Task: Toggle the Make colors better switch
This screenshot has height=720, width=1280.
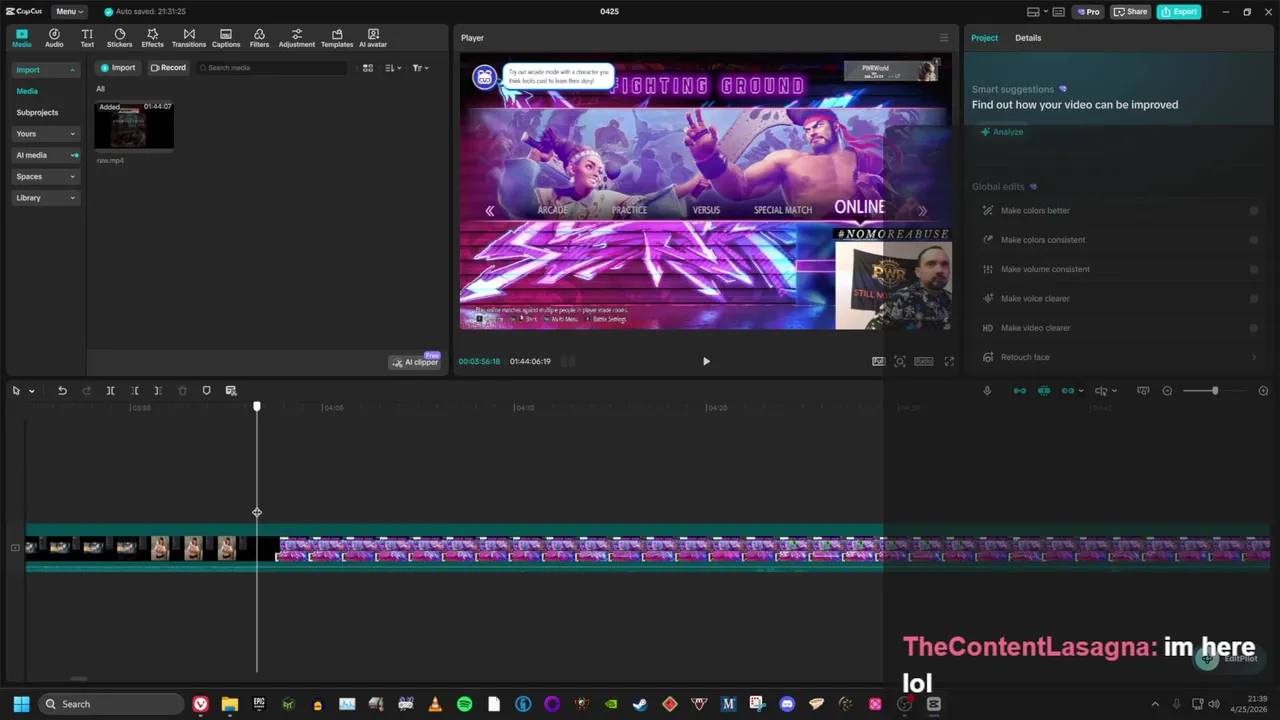Action: coord(1254,211)
